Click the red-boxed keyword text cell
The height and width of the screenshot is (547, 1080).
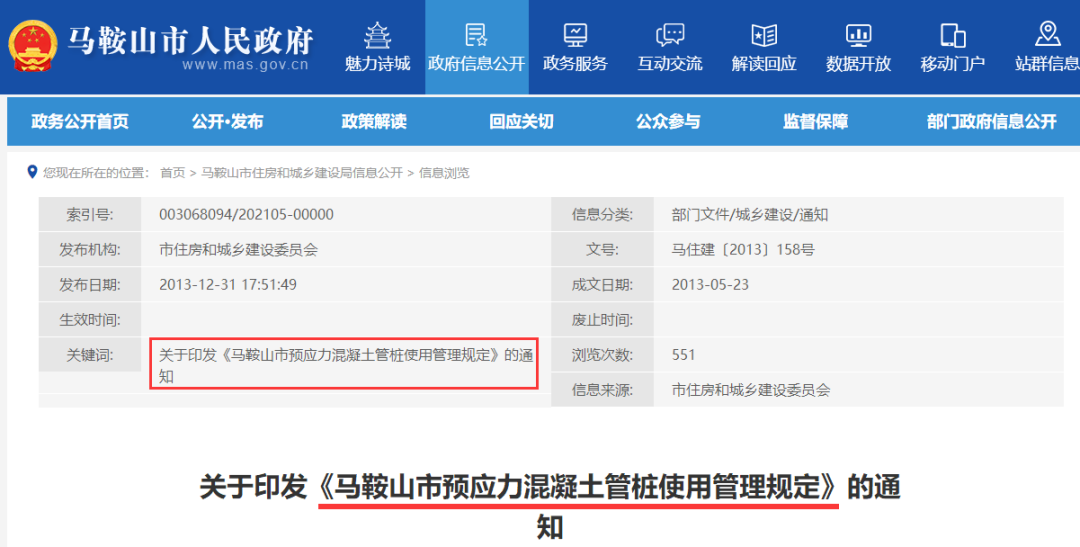344,365
